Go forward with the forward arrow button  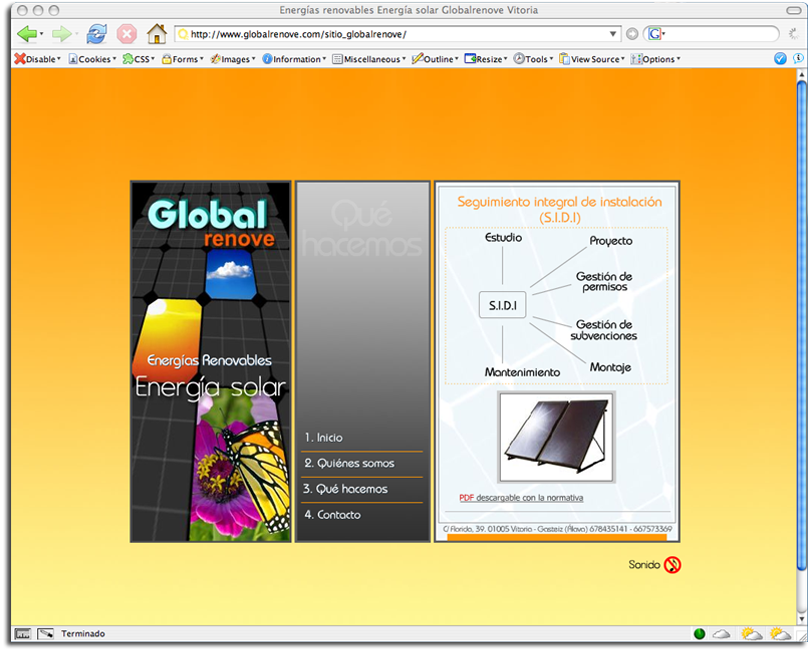pyautogui.click(x=61, y=34)
